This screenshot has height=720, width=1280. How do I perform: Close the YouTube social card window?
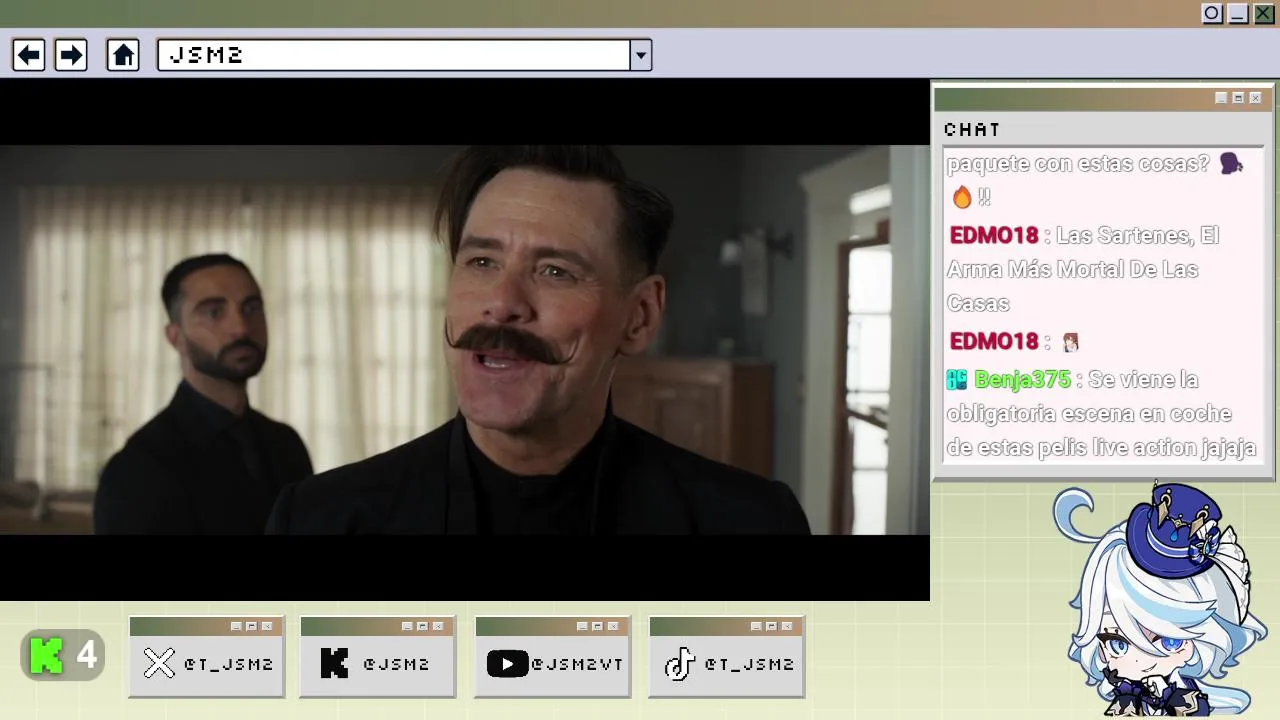pos(613,626)
